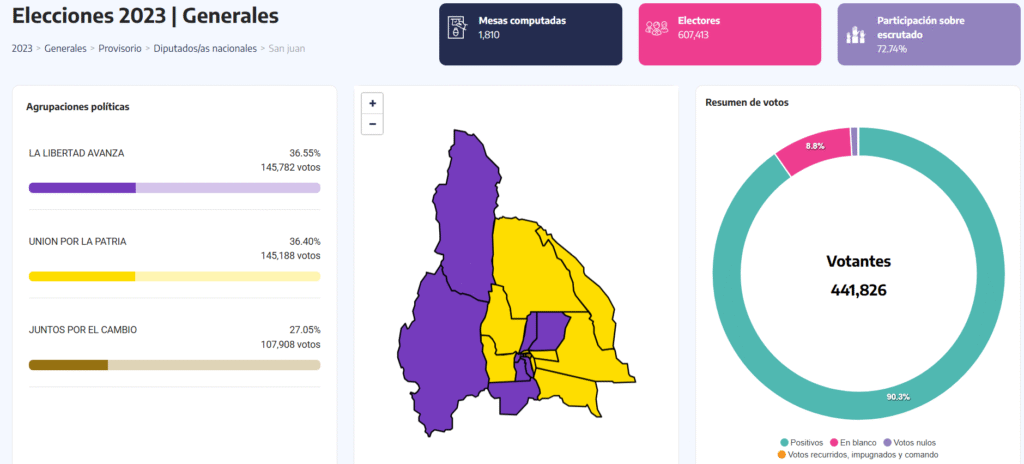Open the Electores card
The image size is (1024, 464).
(x=729, y=34)
